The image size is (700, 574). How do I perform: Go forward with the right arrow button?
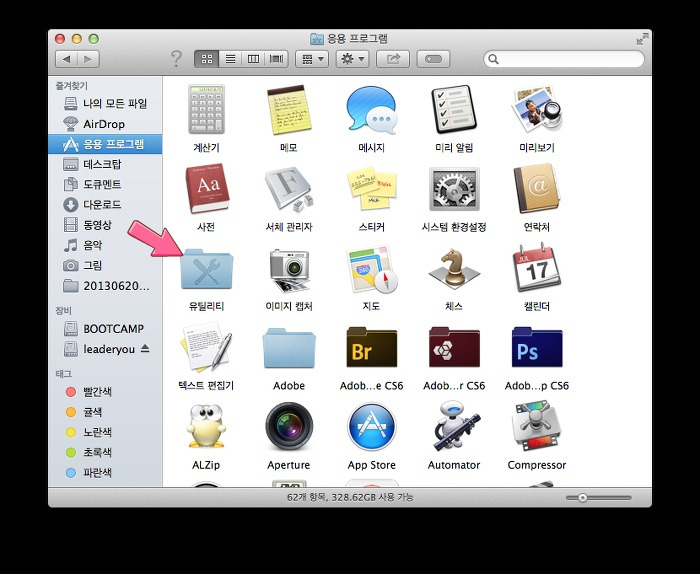click(x=88, y=59)
